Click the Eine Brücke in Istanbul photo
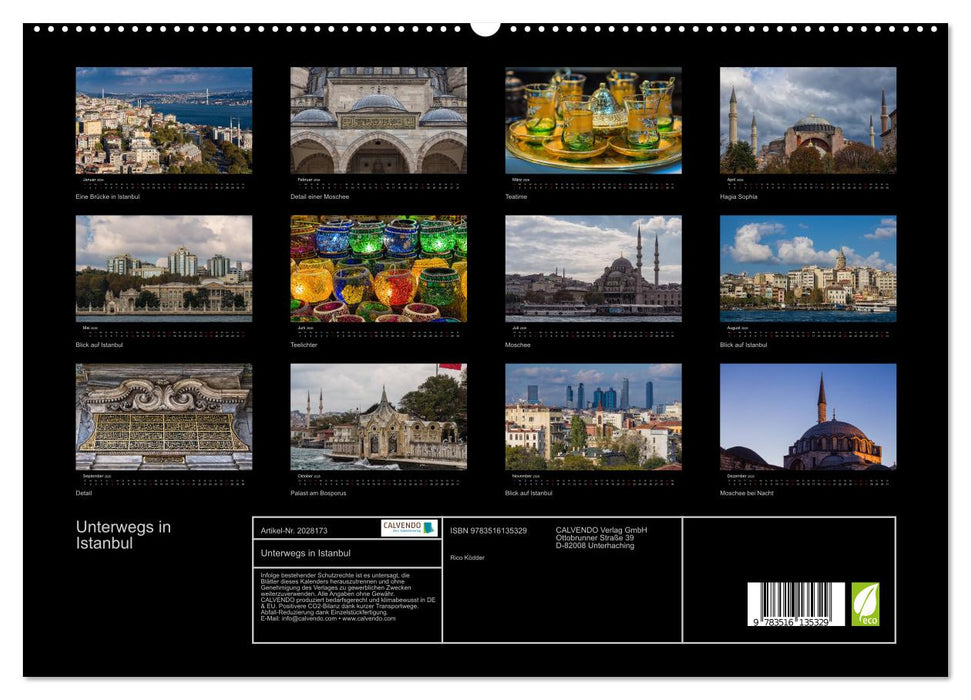The width and height of the screenshot is (971, 700). click(x=163, y=123)
